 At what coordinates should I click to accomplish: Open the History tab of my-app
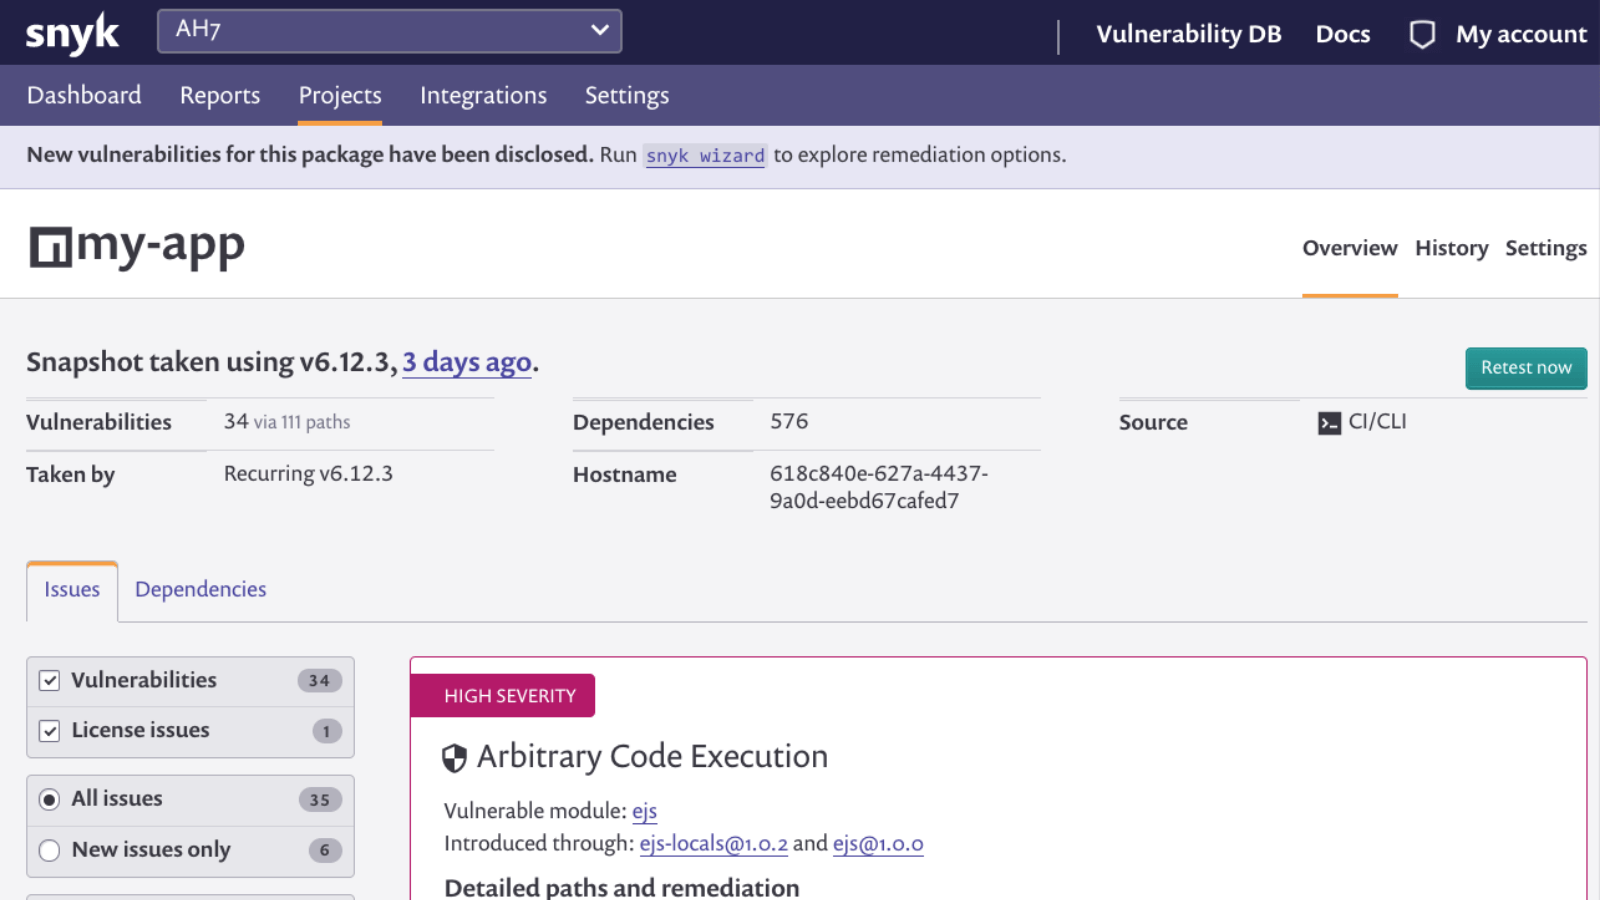(1451, 248)
